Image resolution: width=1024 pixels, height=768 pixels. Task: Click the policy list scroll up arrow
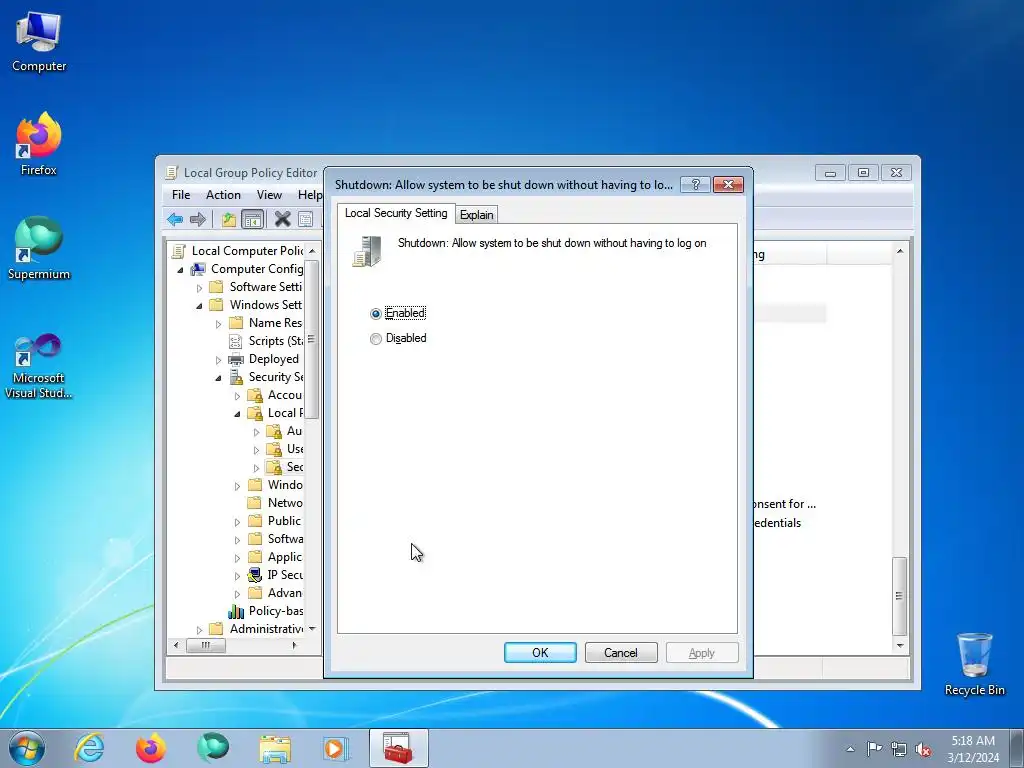[899, 251]
